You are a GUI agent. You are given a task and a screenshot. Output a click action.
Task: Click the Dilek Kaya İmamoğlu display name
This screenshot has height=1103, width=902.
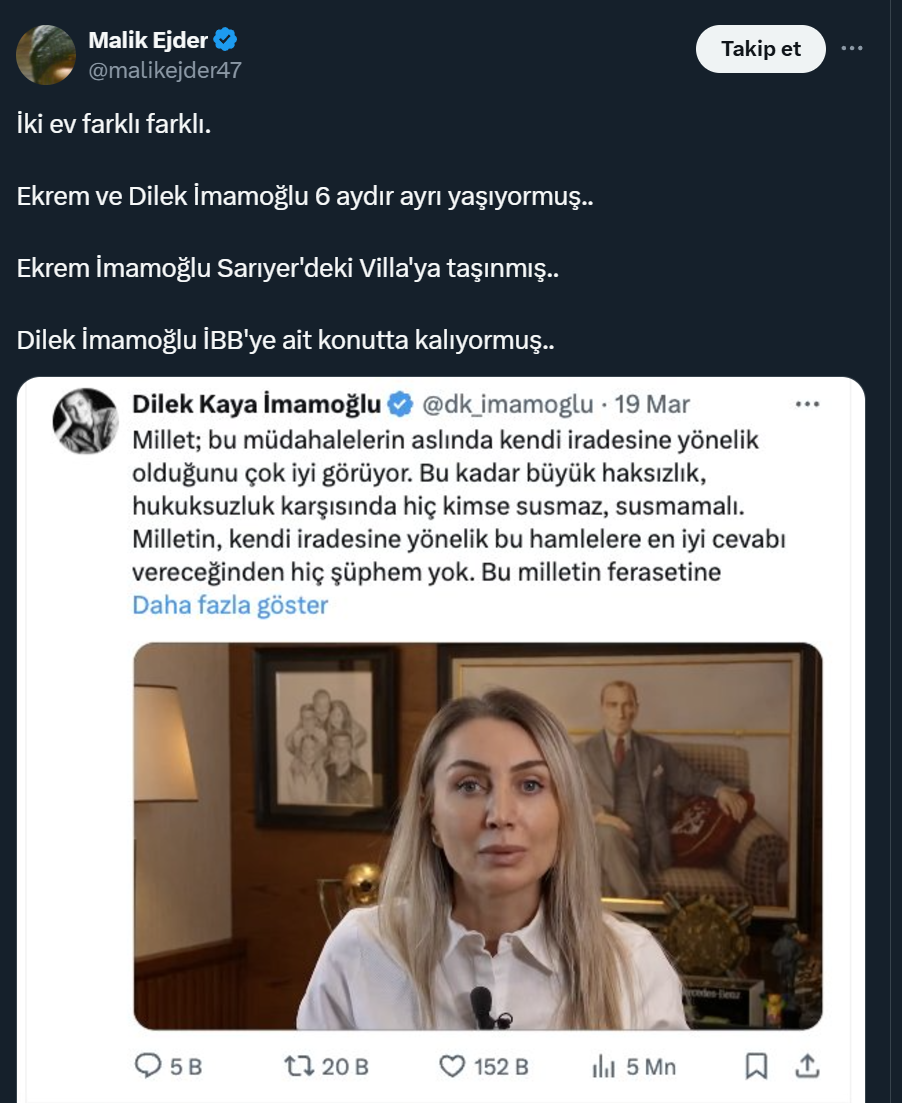pyautogui.click(x=256, y=405)
